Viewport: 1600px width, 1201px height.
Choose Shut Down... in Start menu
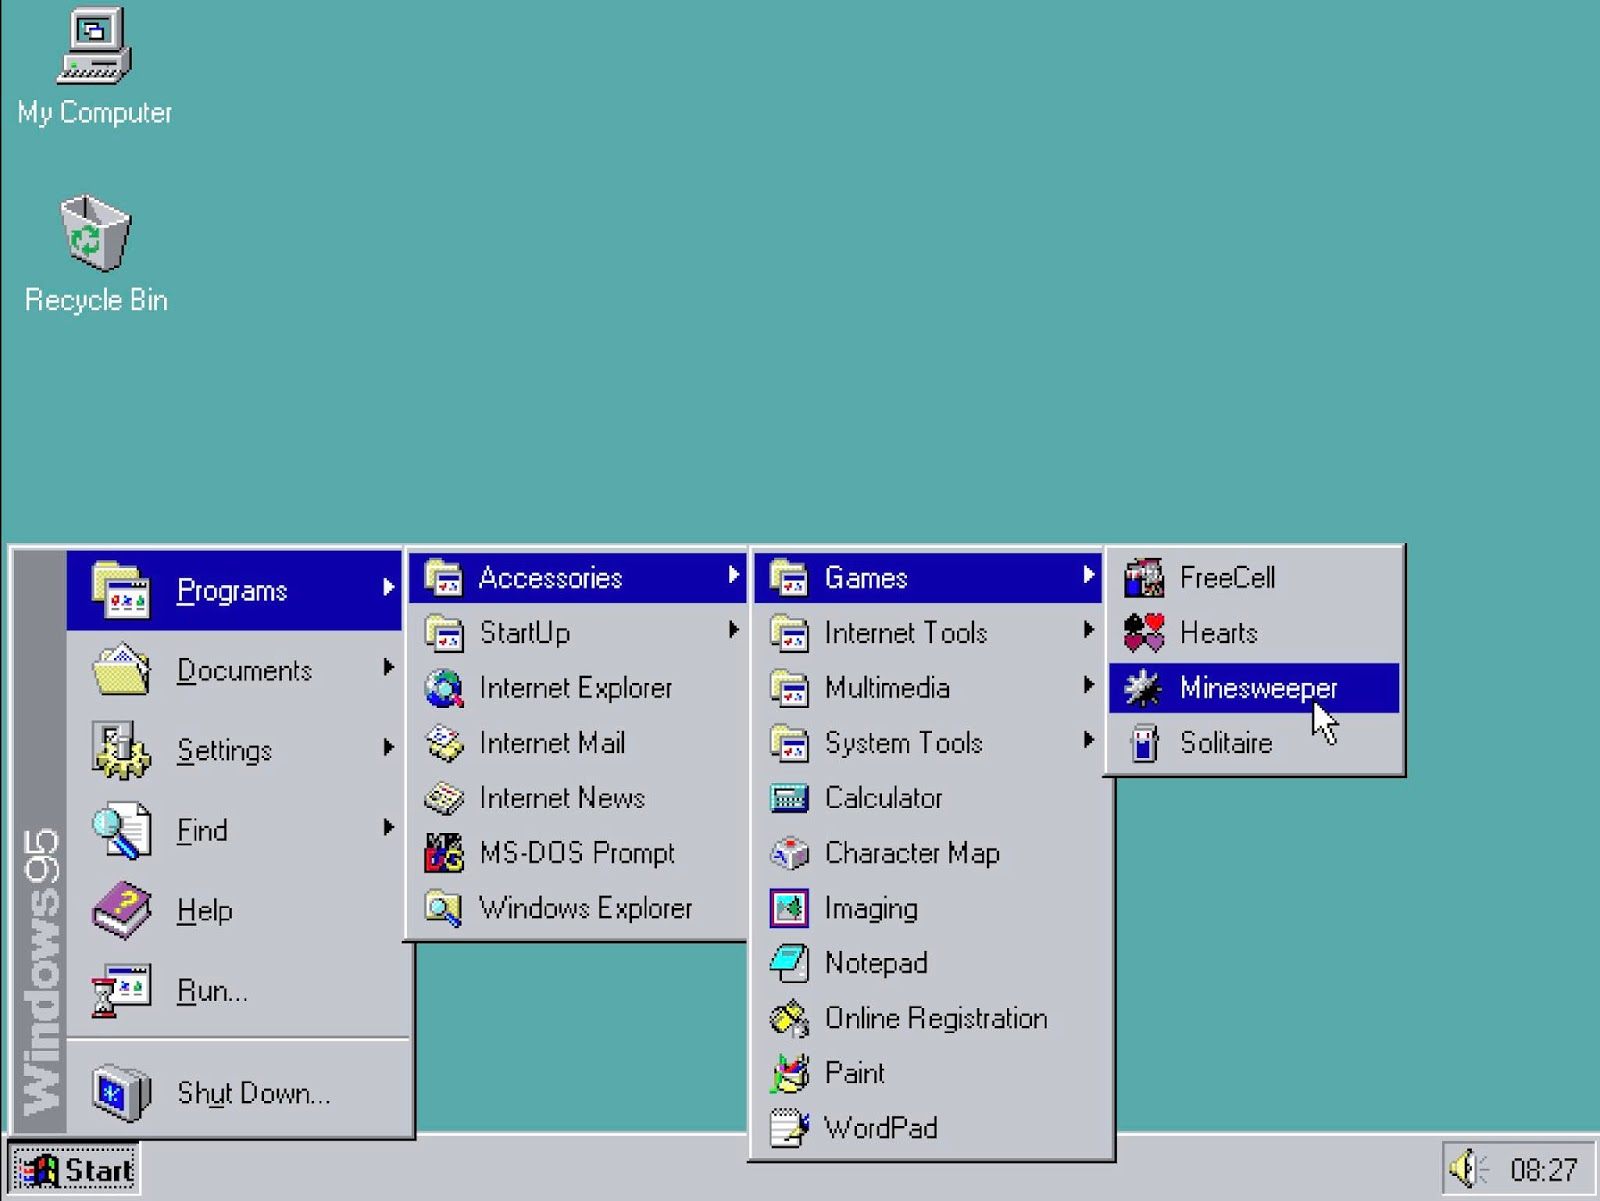coord(238,1092)
